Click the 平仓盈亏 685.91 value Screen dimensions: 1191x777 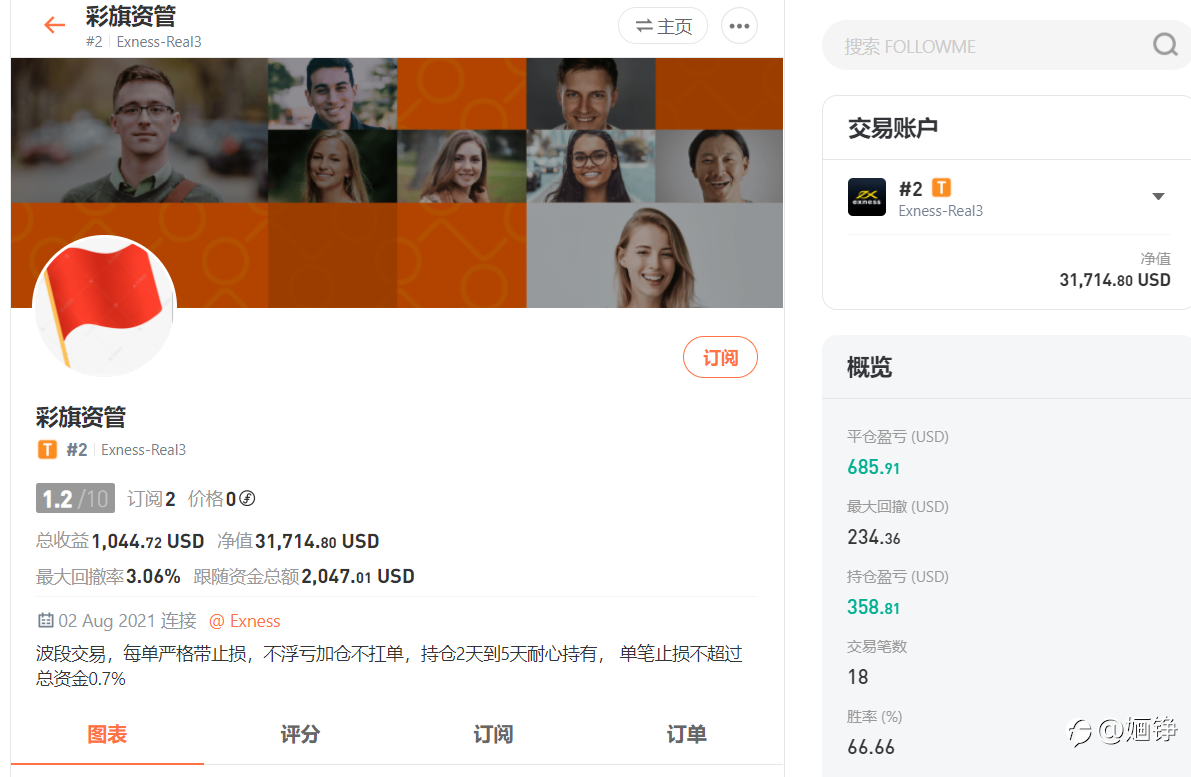click(874, 467)
